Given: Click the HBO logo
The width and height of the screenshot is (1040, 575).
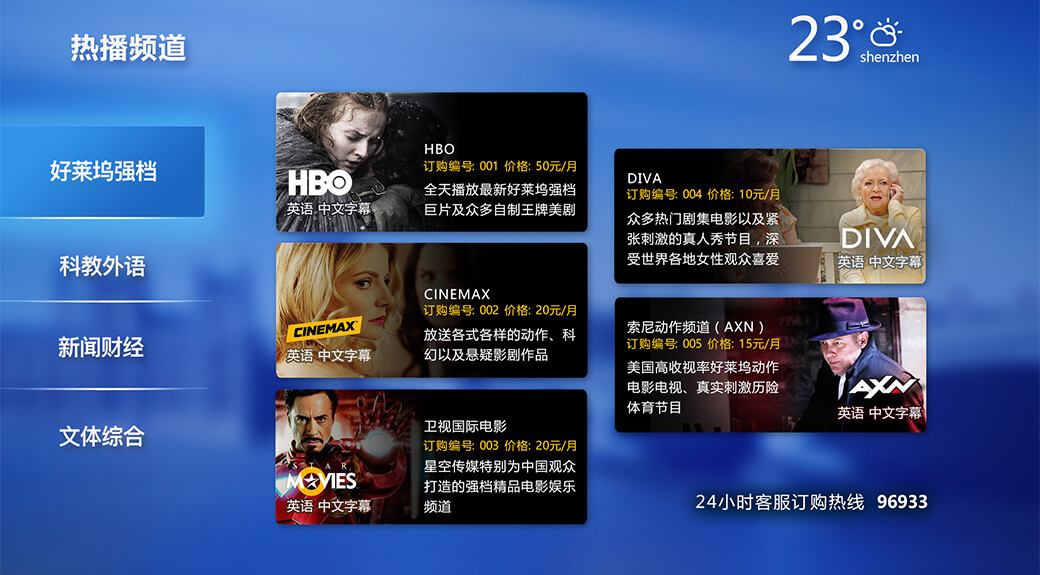Looking at the screenshot, I should tap(320, 183).
